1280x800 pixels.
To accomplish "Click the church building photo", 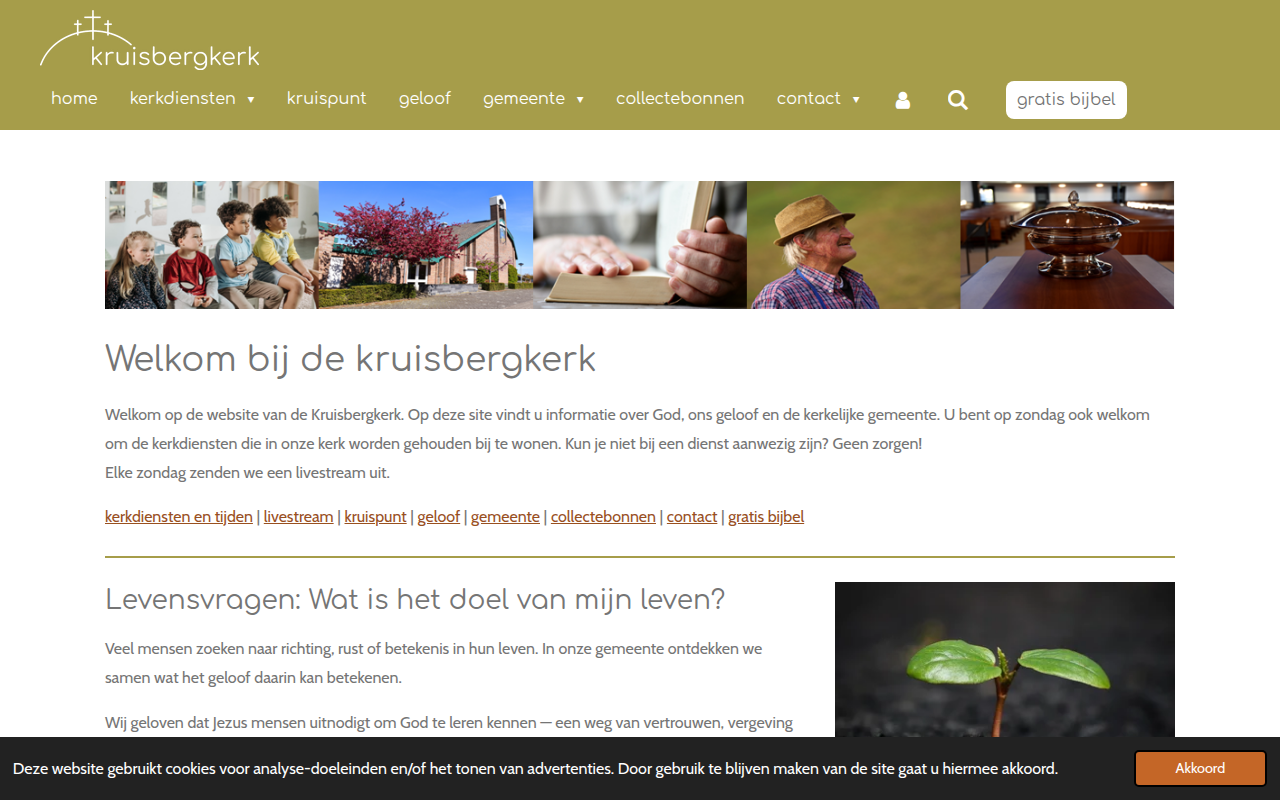I will (x=426, y=245).
